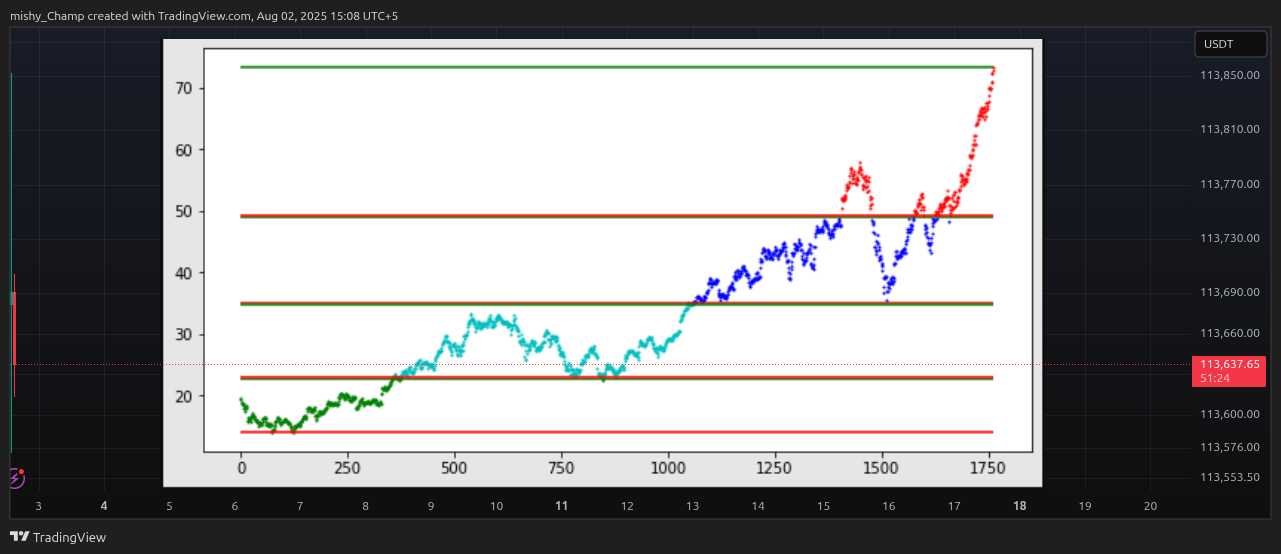Click the red candlestick at the left edge

click(14, 334)
